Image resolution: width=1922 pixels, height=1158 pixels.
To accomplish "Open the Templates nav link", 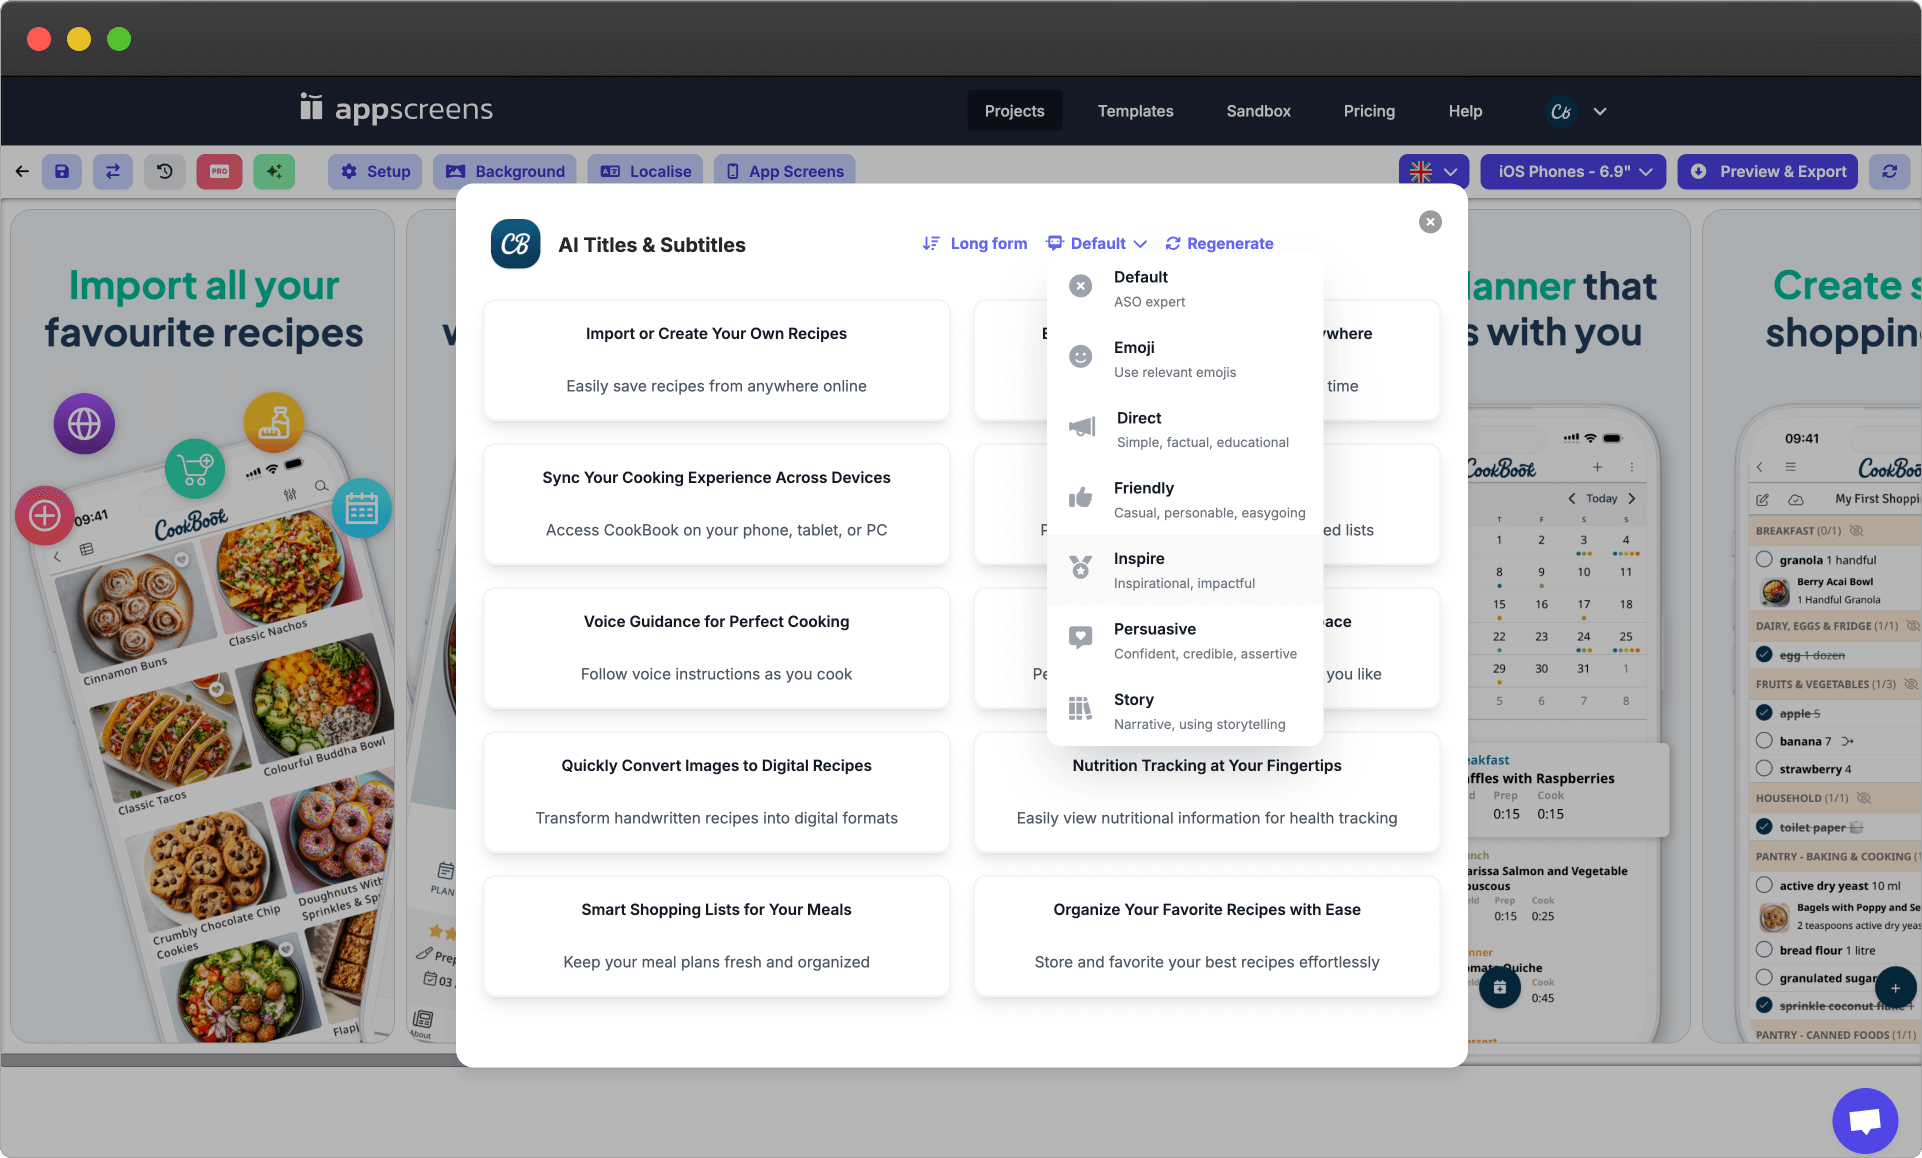I will coord(1135,111).
